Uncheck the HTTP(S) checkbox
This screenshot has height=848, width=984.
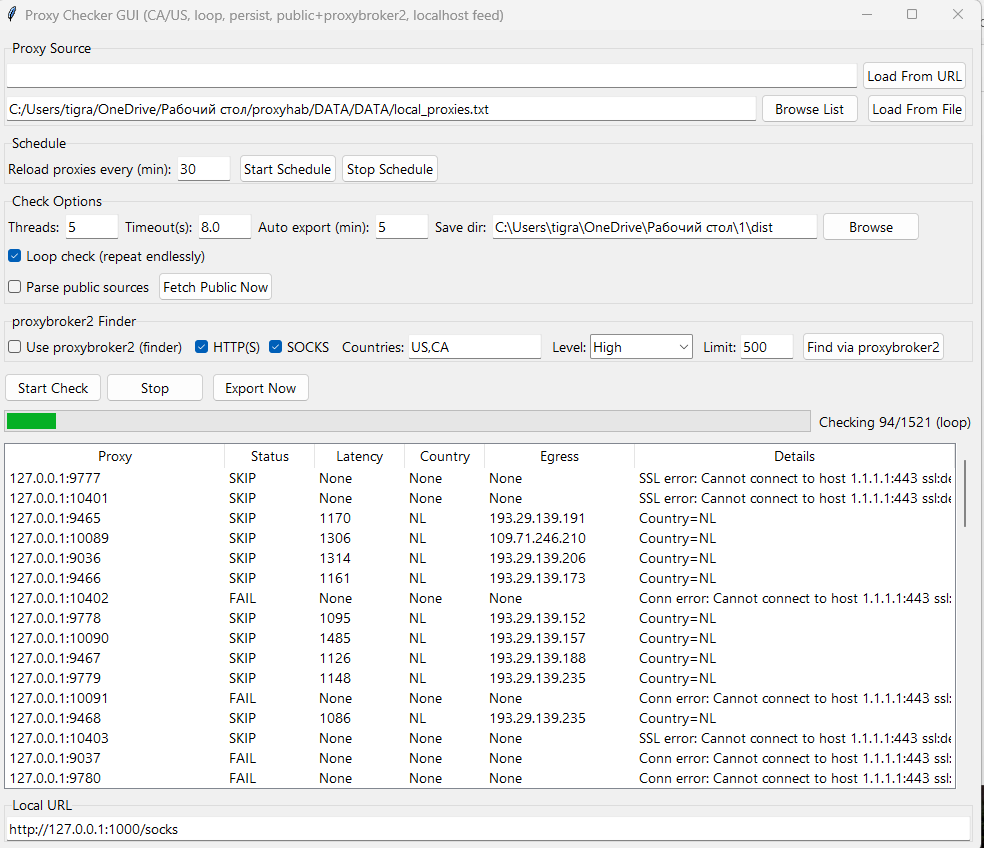coord(202,347)
